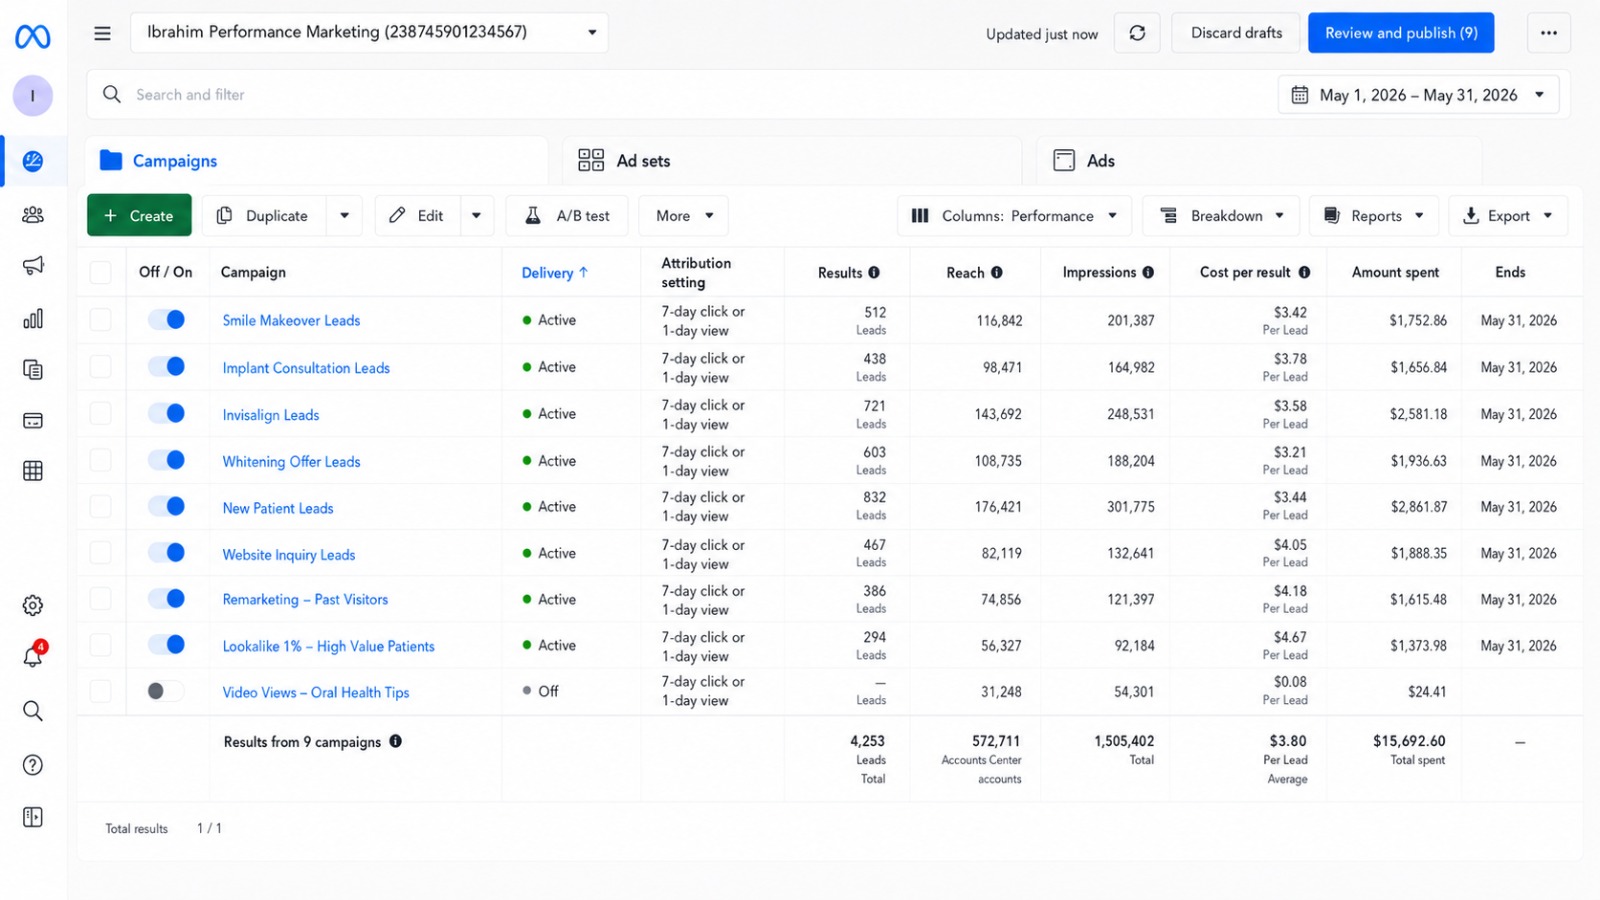Open the sidebar settings gear

(33, 605)
